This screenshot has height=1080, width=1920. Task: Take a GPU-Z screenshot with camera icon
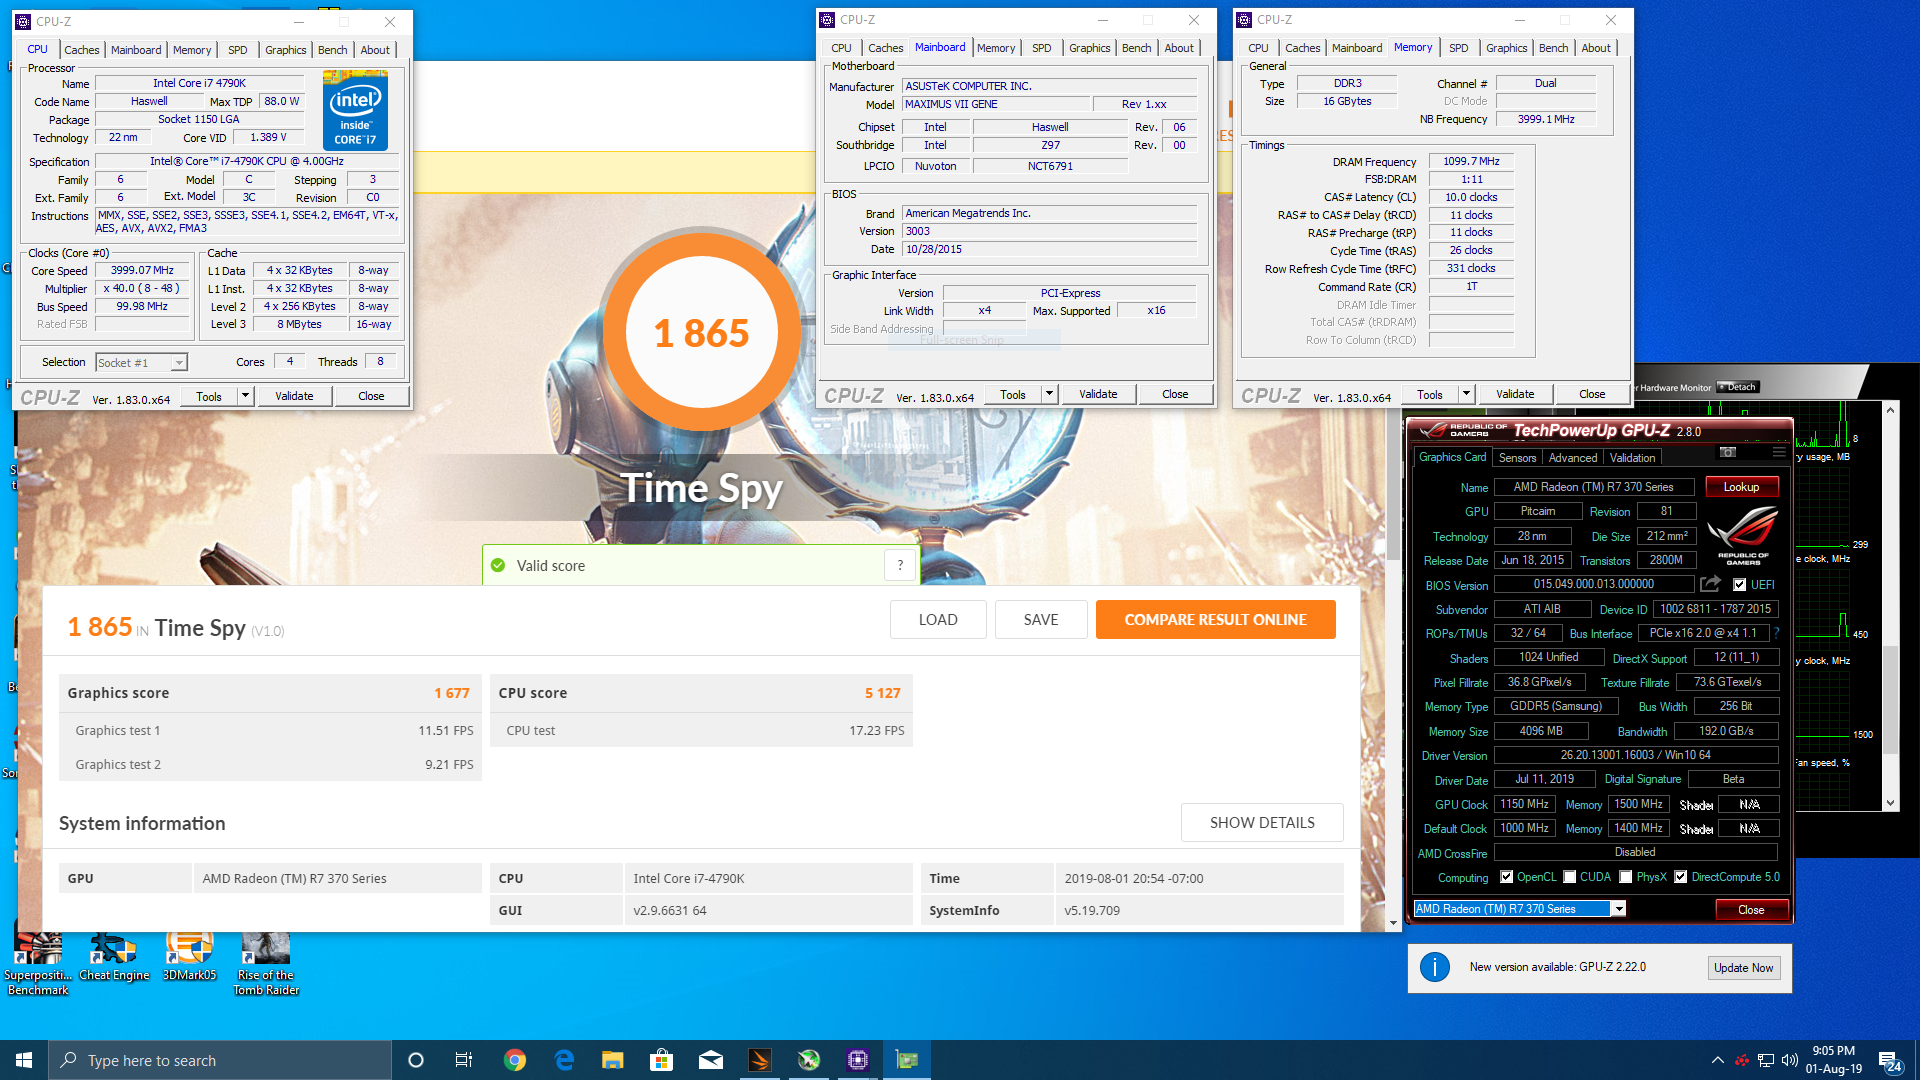(x=1727, y=453)
